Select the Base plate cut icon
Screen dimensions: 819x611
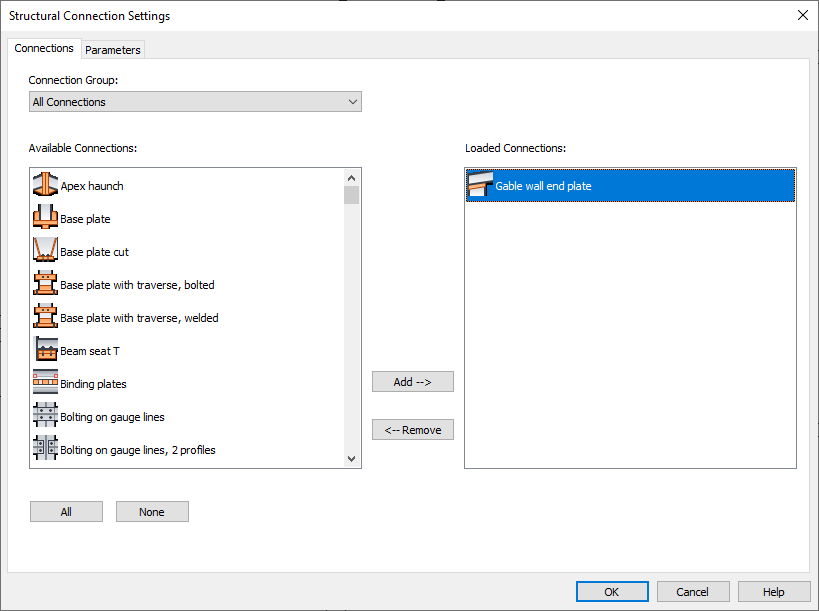(x=44, y=250)
